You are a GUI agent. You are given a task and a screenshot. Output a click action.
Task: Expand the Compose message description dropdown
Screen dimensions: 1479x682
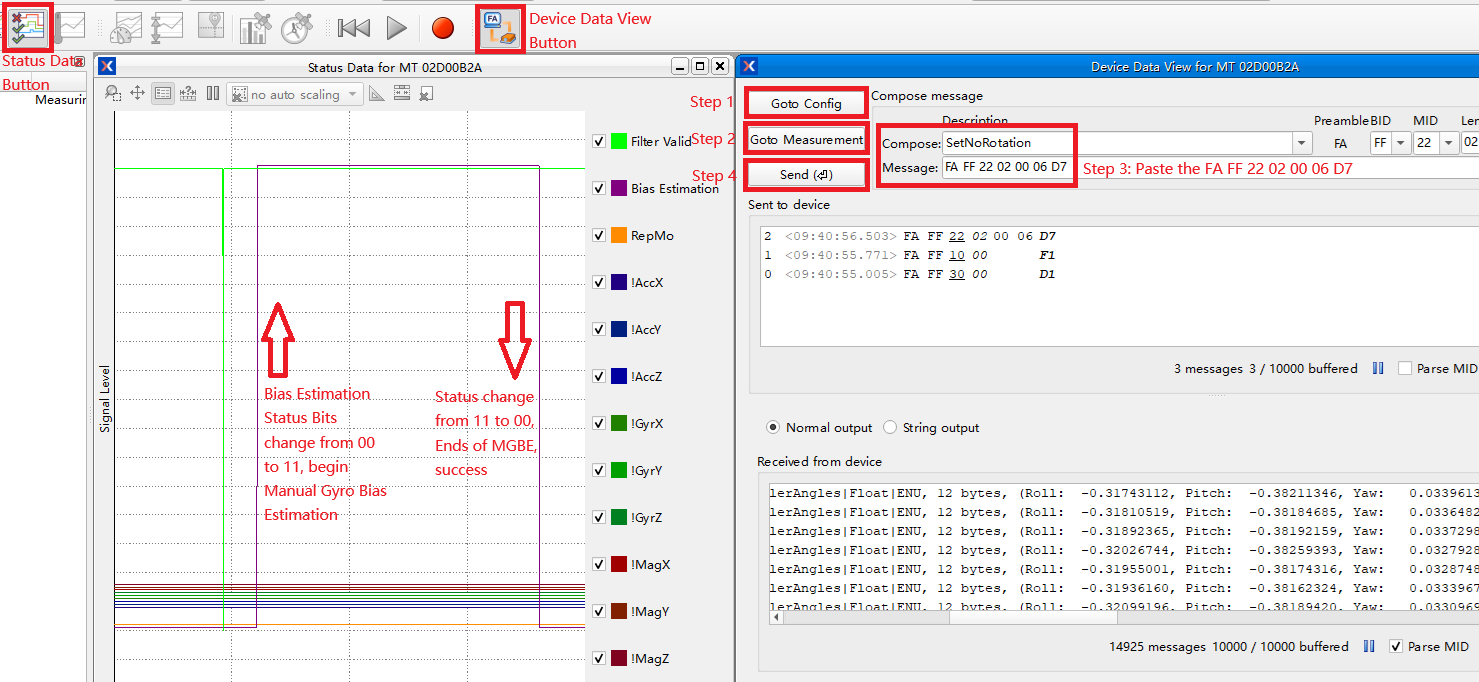click(x=1301, y=142)
